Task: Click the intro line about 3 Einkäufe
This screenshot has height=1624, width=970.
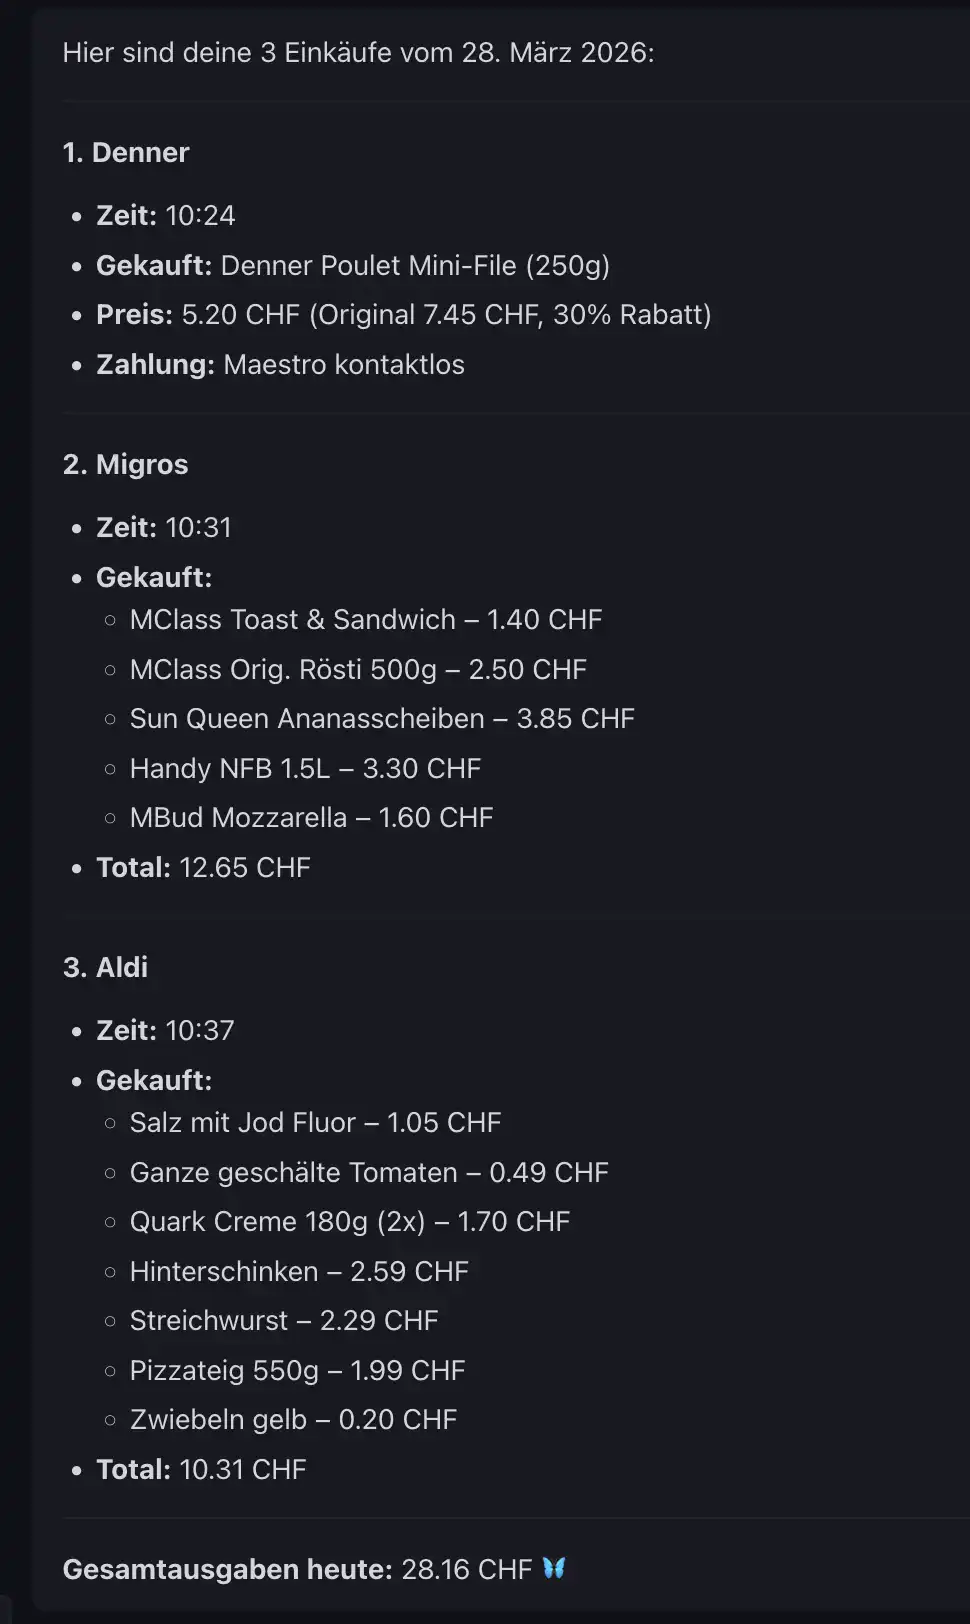Action: pos(358,52)
